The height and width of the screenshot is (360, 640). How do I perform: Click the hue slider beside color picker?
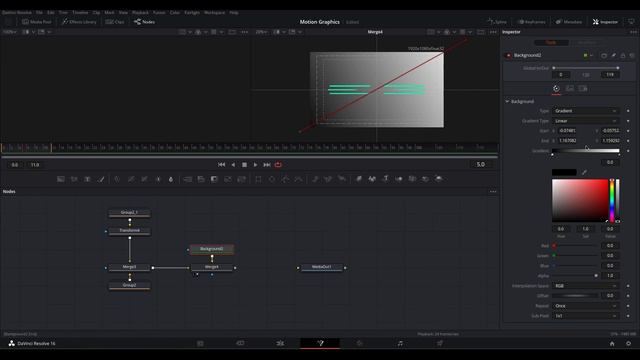pyautogui.click(x=612, y=200)
